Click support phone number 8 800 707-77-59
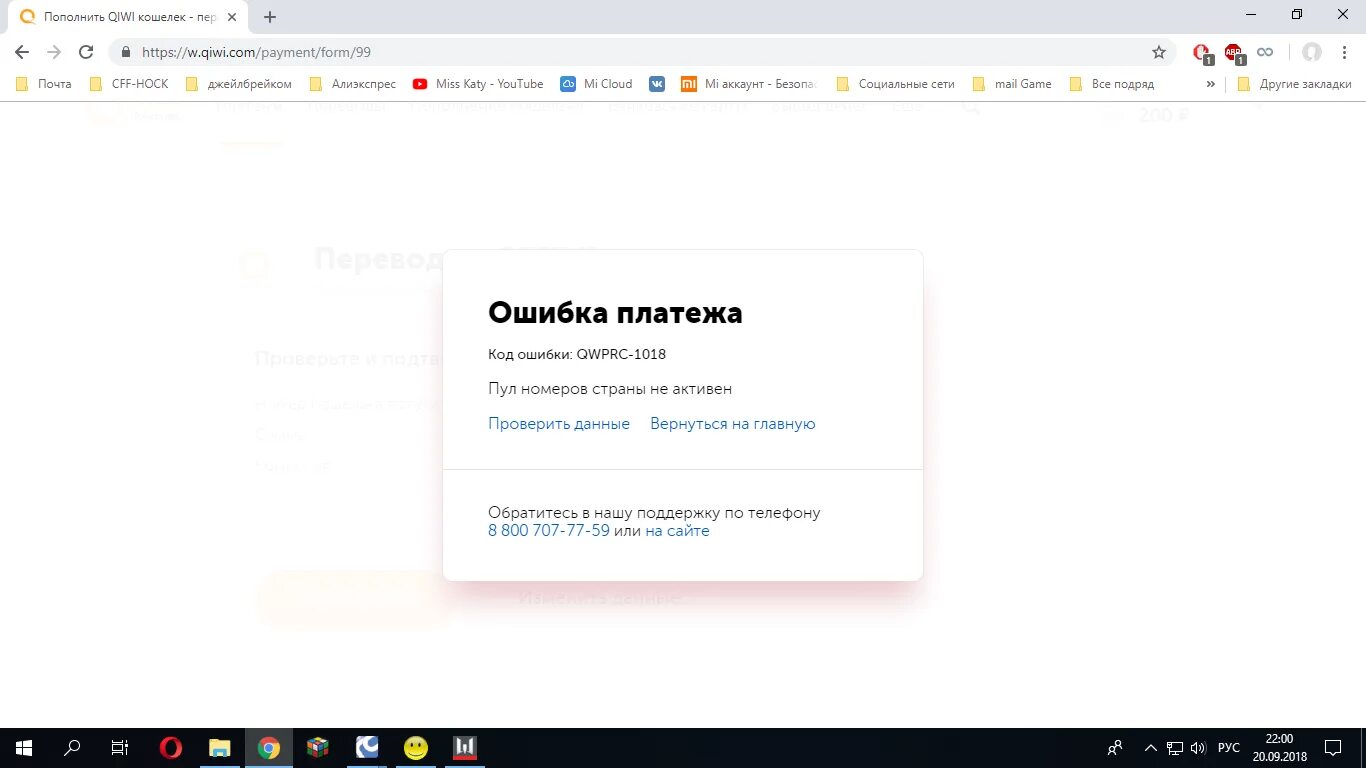The image size is (1366, 768). (x=549, y=531)
